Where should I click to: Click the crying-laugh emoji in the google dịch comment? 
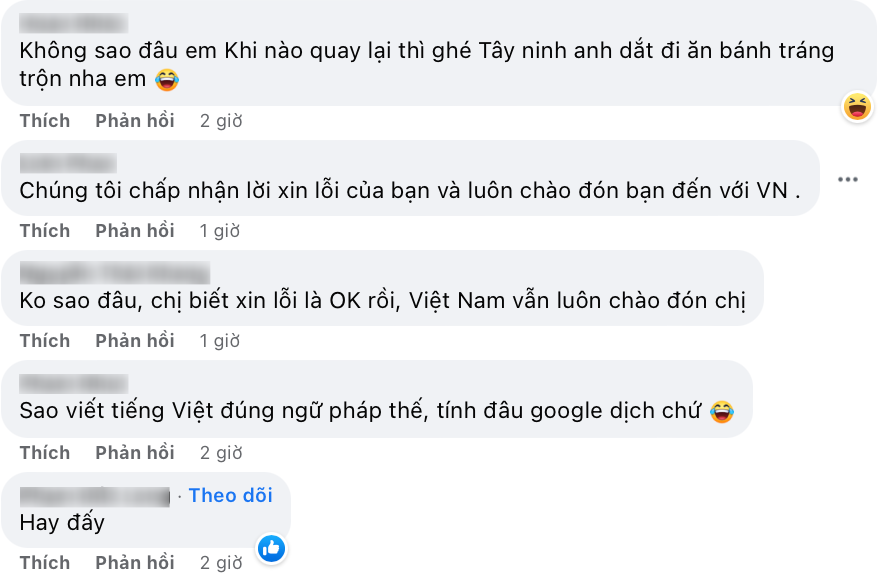721,411
